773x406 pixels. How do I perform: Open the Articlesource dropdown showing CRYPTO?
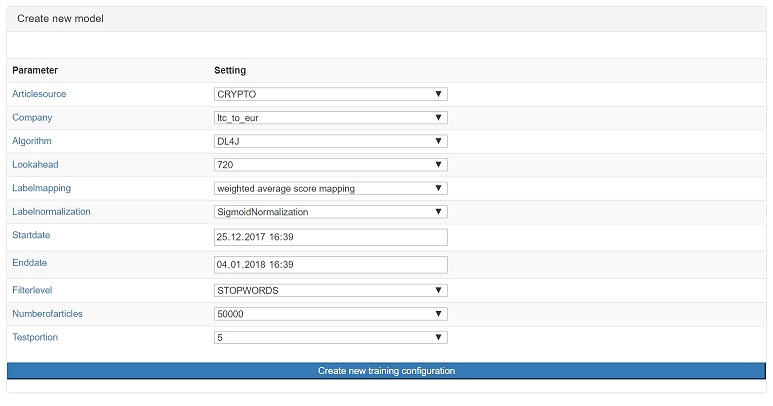tap(330, 94)
